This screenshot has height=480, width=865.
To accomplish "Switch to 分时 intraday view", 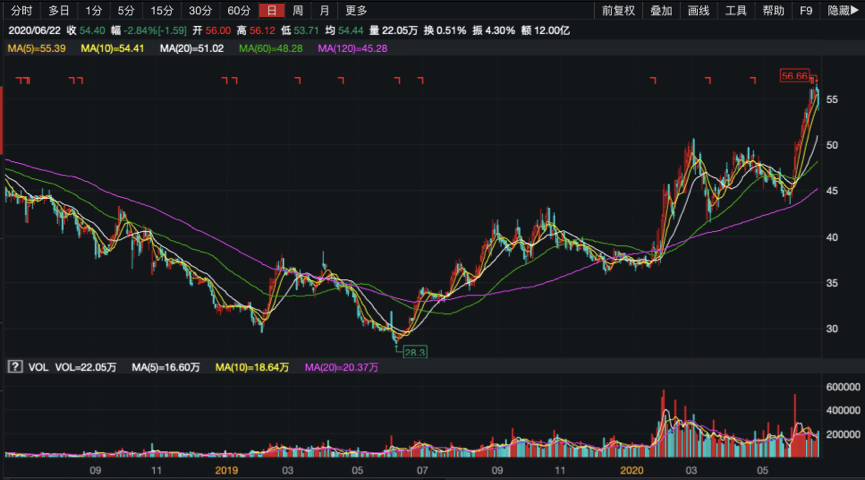I will coord(21,11).
